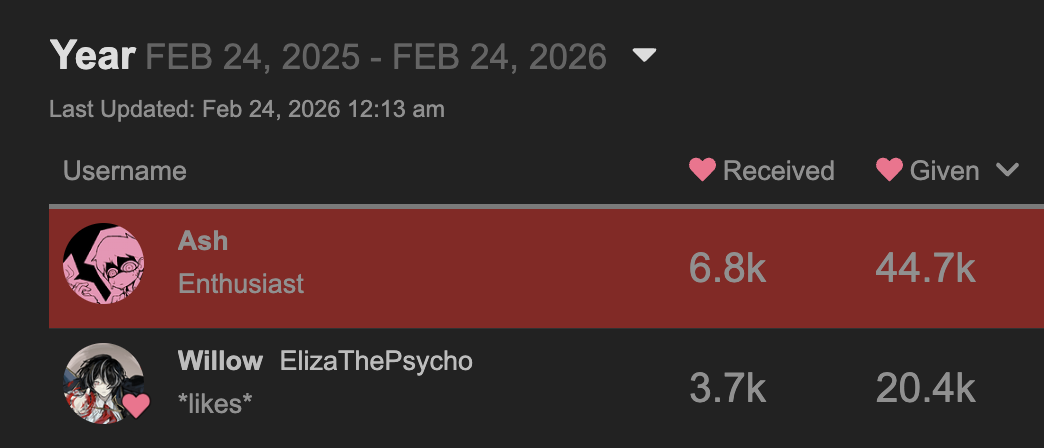1044x448 pixels.
Task: Click the Enthusiast title under Ash
Action: [241, 284]
